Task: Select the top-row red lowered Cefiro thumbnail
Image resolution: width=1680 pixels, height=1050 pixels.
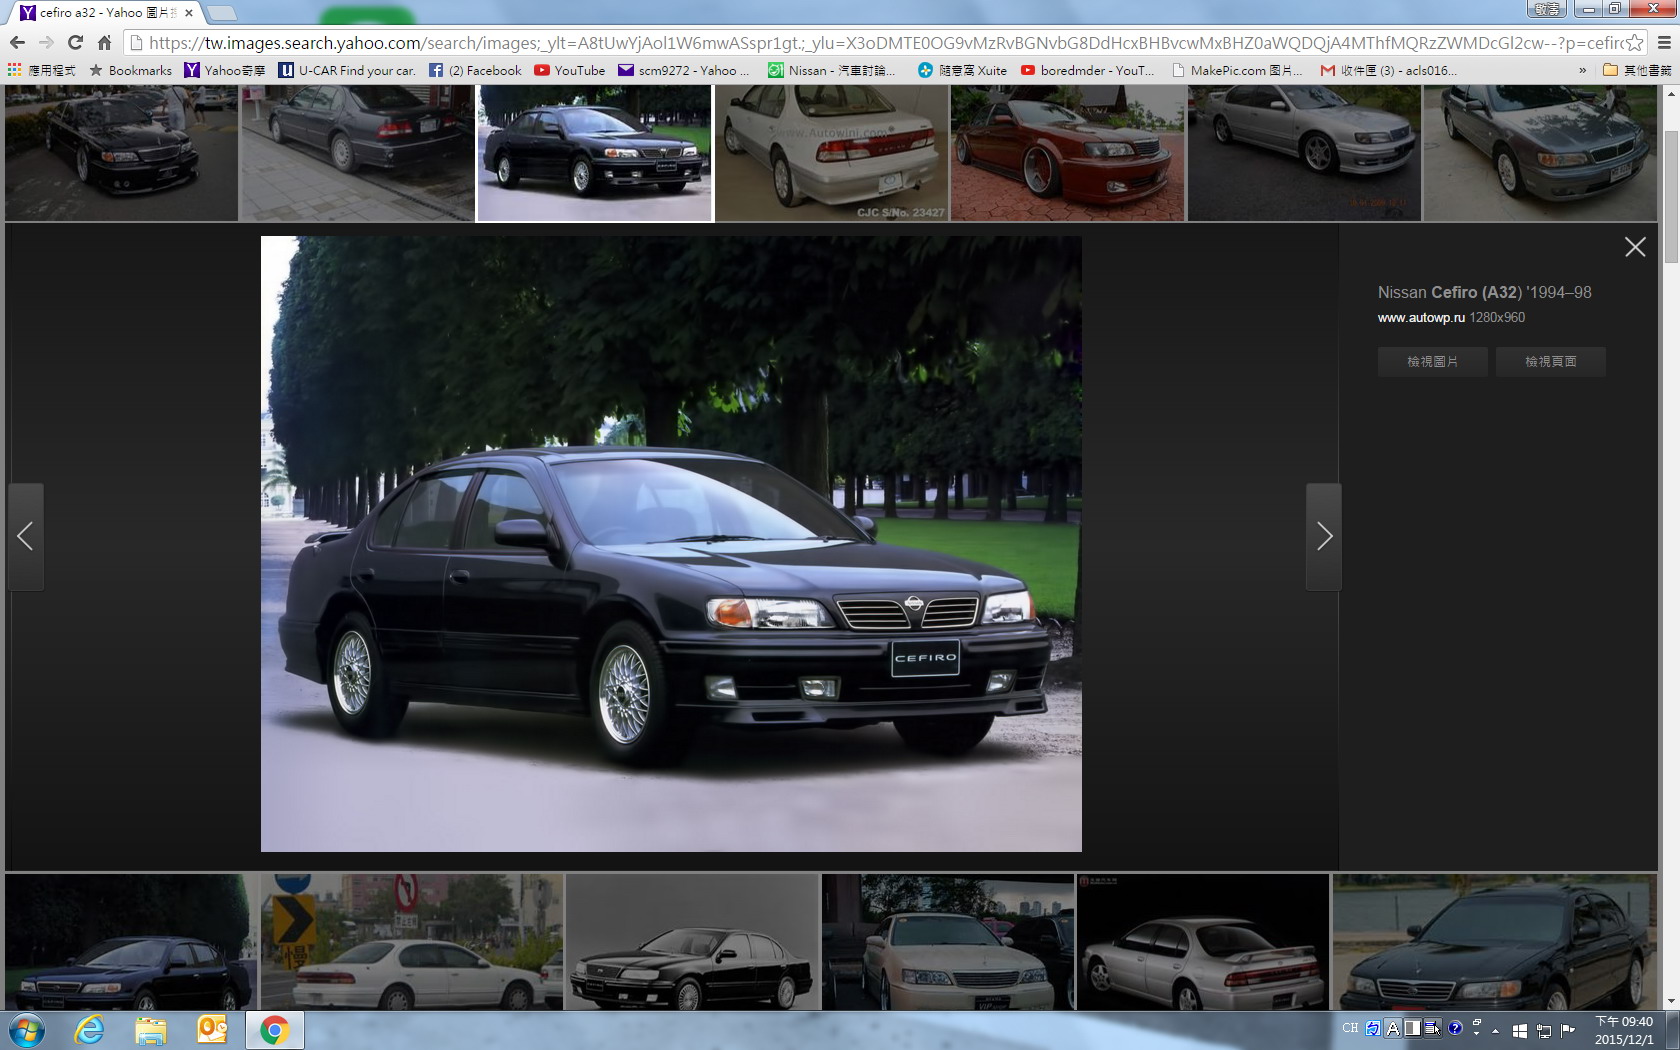Action: point(1067,152)
